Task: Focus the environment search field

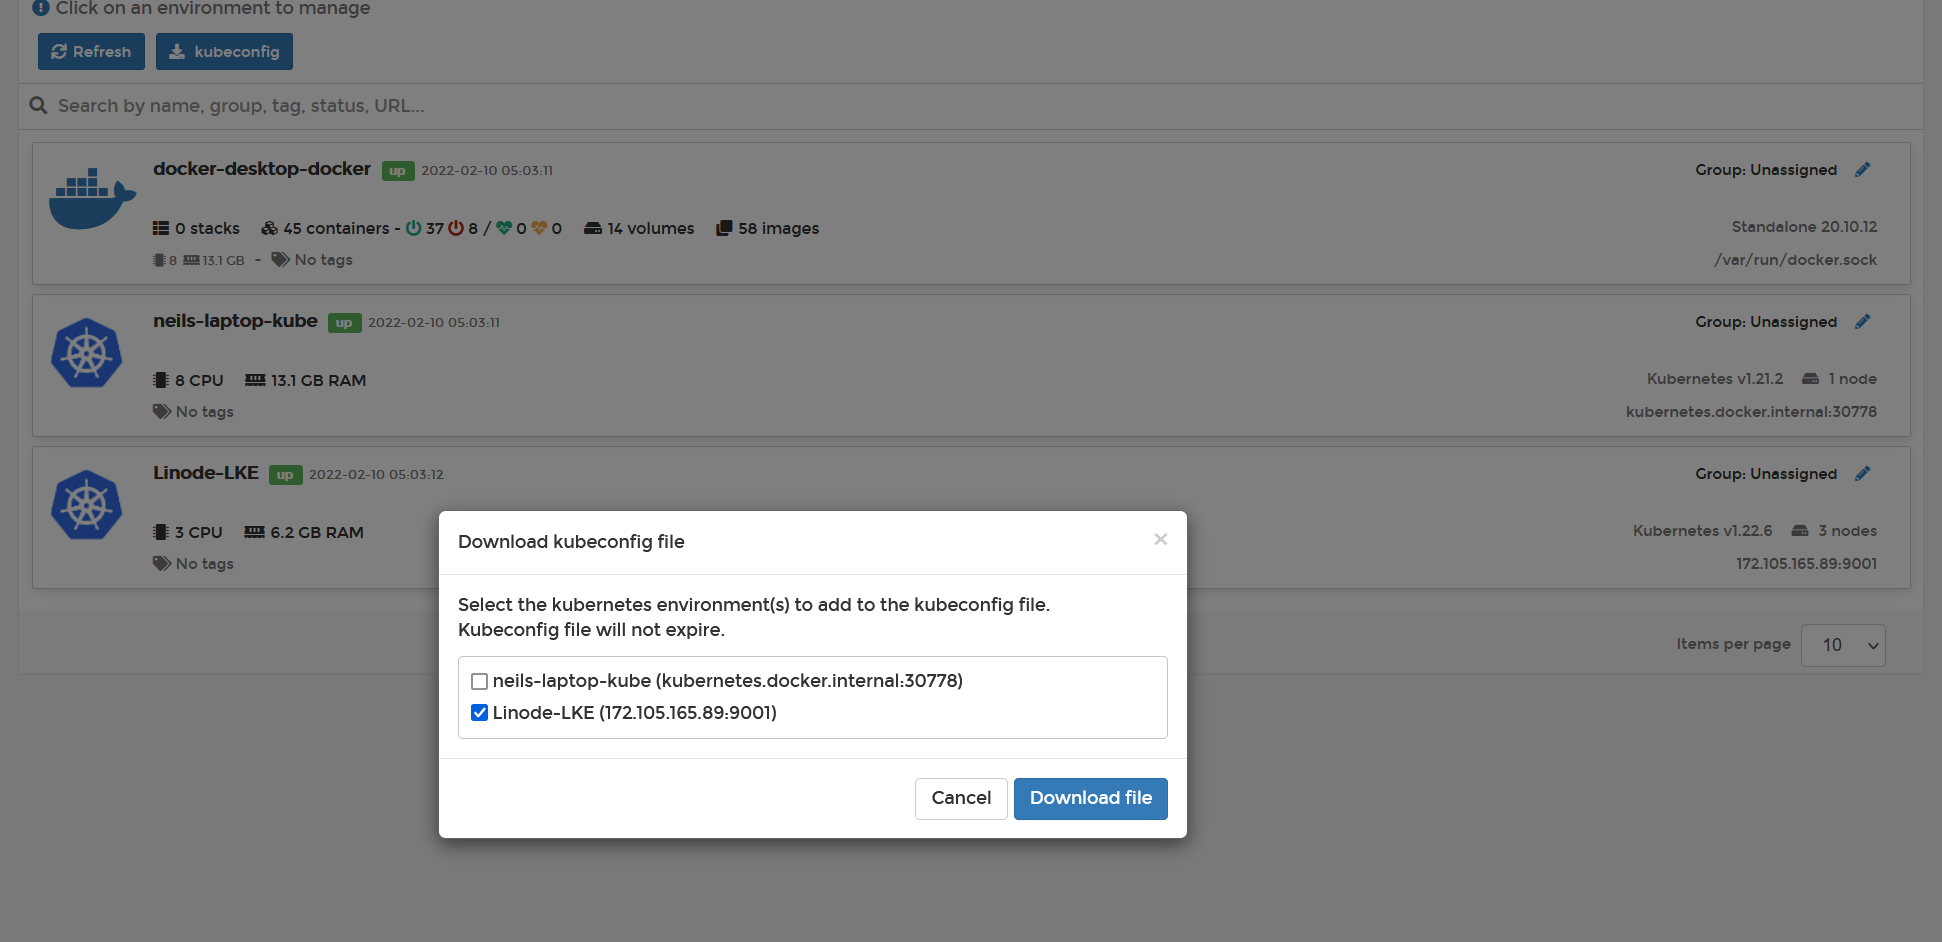Action: [x=970, y=106]
